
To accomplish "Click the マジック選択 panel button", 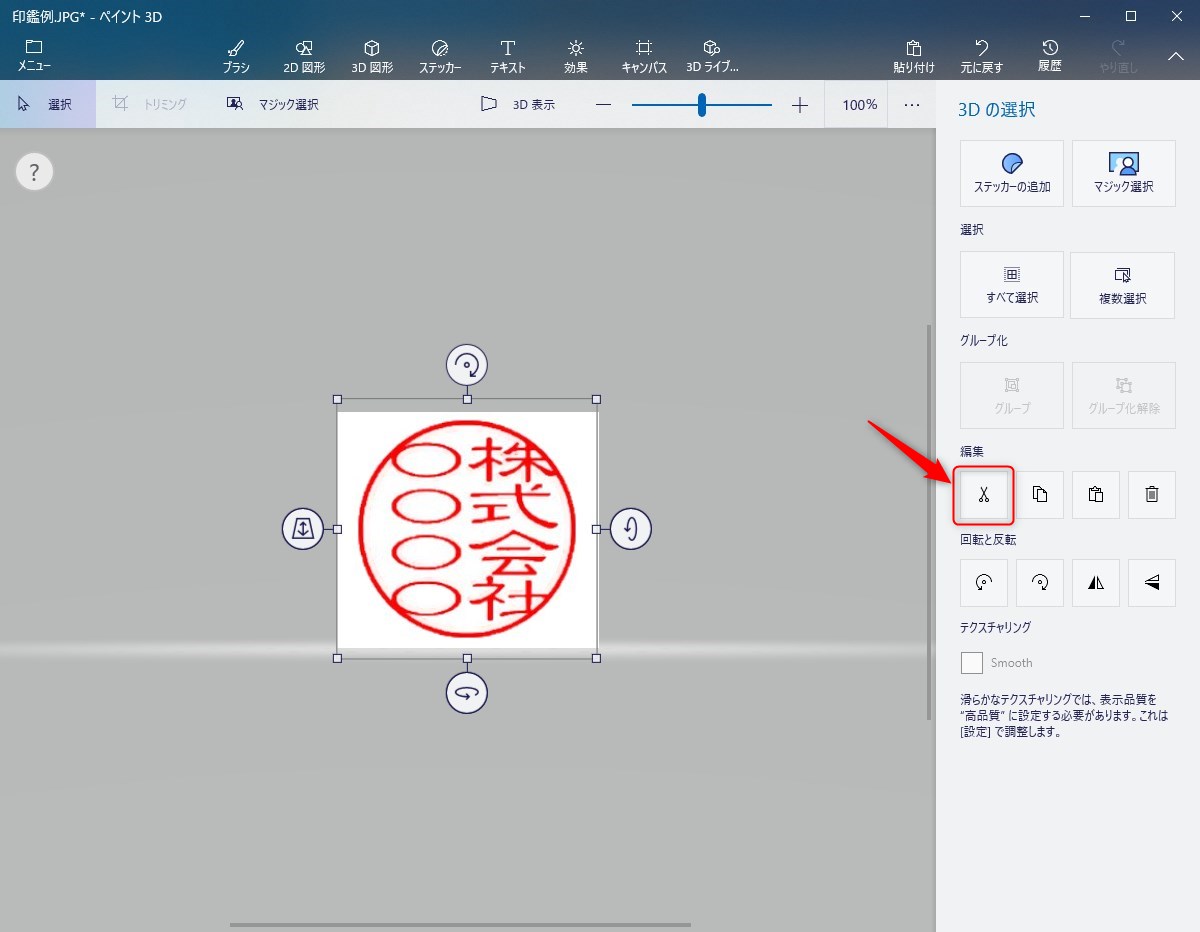I will tap(1124, 173).
